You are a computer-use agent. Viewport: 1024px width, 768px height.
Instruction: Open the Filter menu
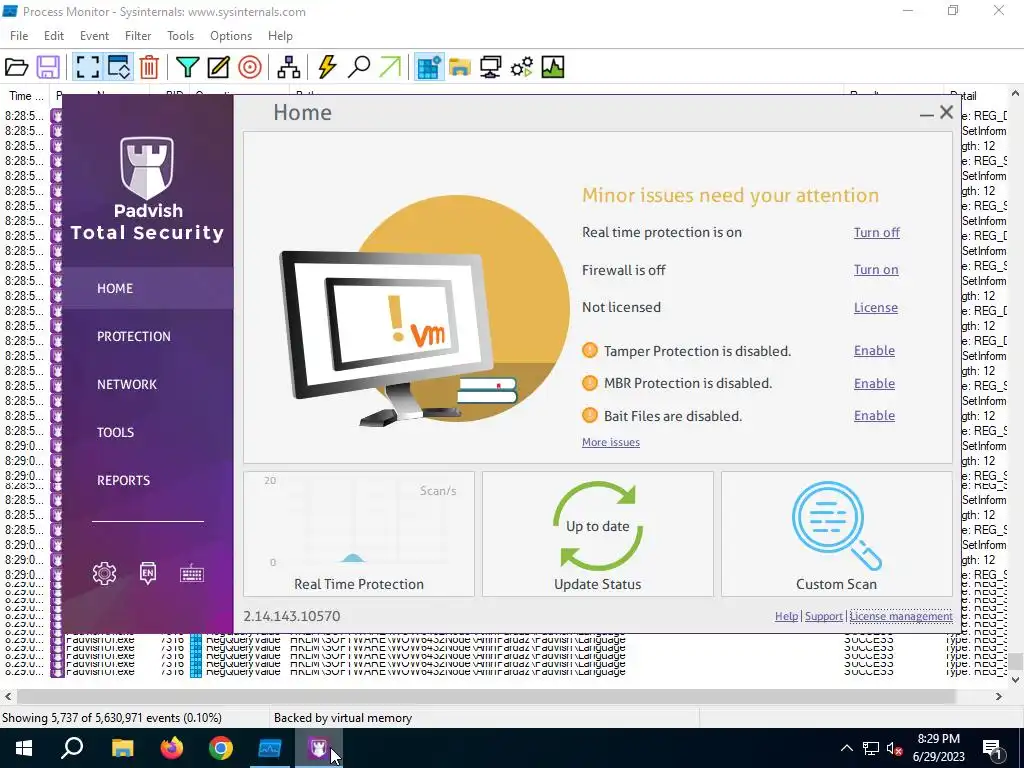point(138,36)
